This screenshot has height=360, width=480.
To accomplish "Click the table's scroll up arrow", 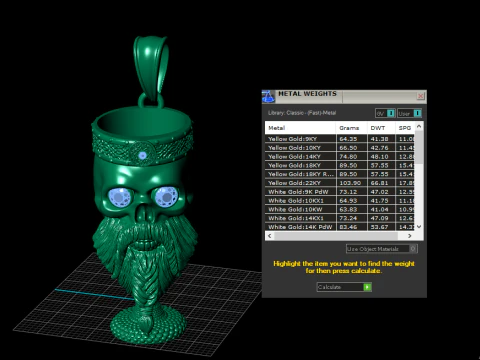I will click(x=419, y=126).
